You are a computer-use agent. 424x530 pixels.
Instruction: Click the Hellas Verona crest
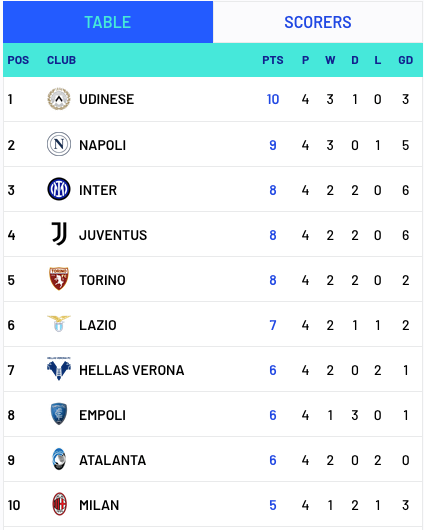pyautogui.click(x=59, y=369)
